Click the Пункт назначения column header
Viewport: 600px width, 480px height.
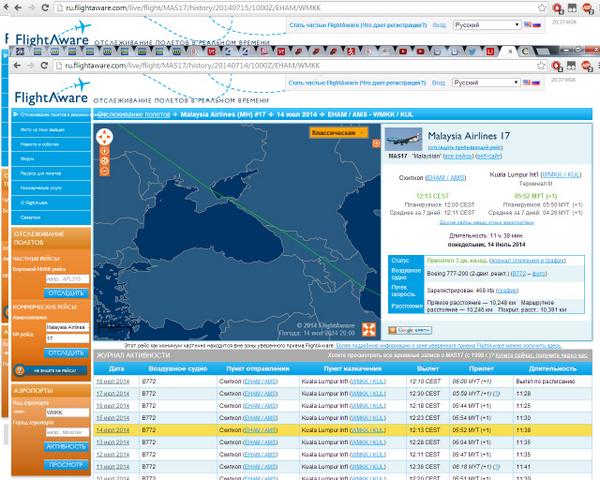352,369
